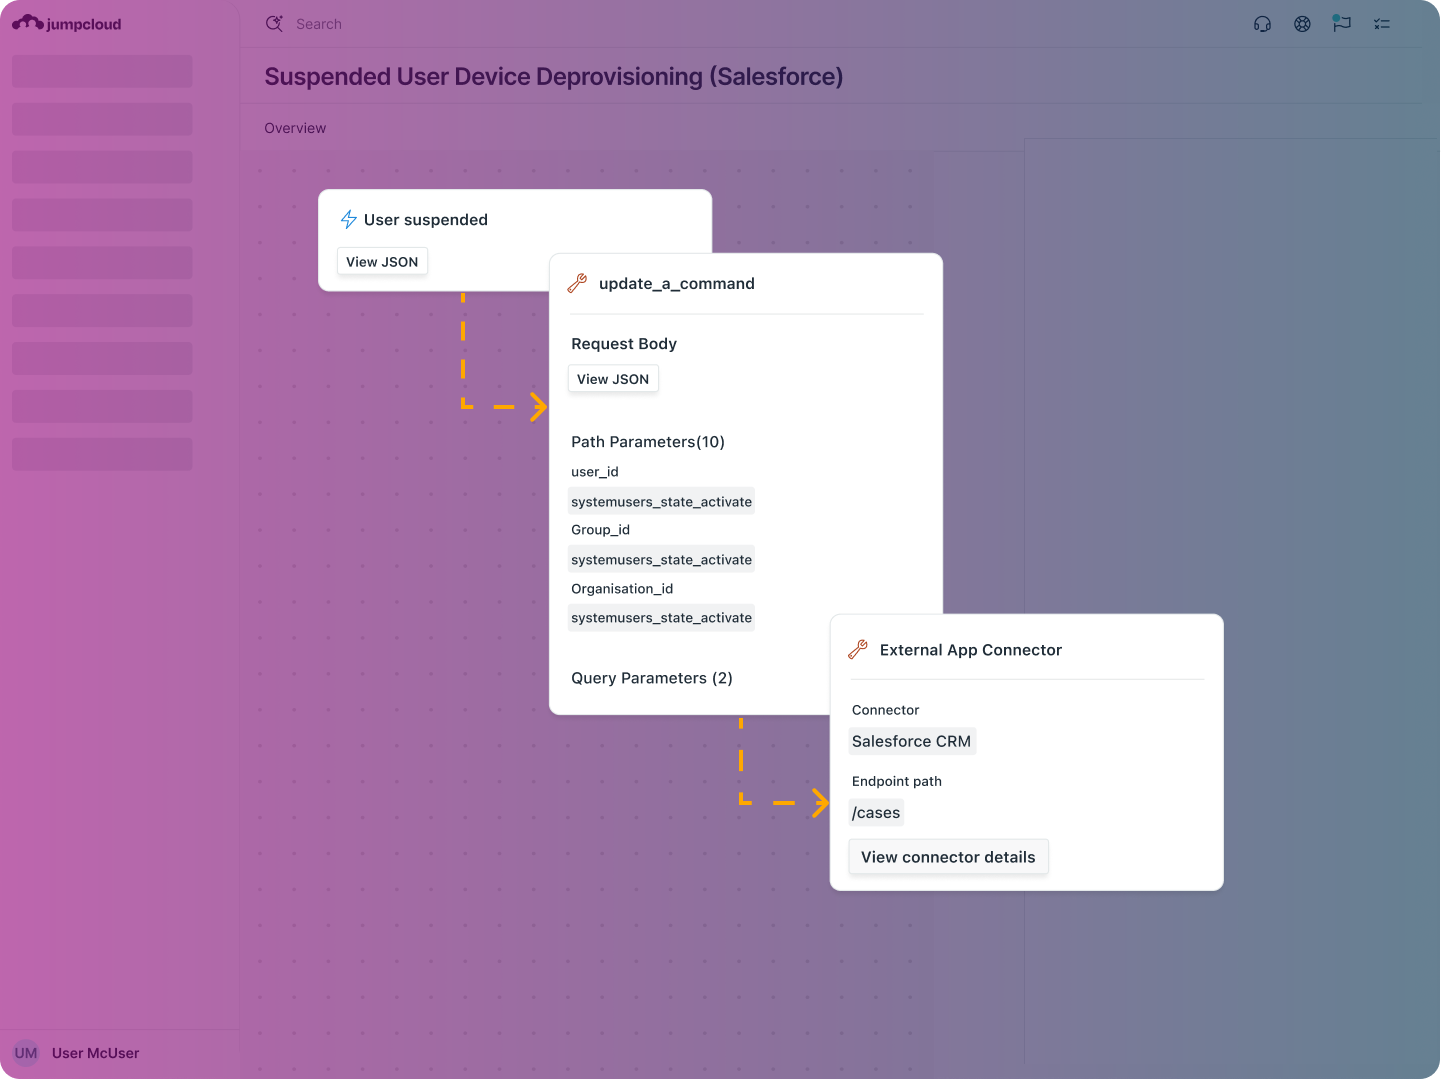Open the lifebuoy help icon
The height and width of the screenshot is (1079, 1441).
click(1302, 24)
